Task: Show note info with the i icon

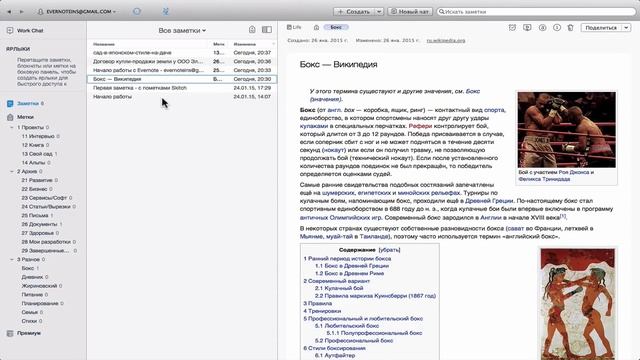Action: coord(557,28)
